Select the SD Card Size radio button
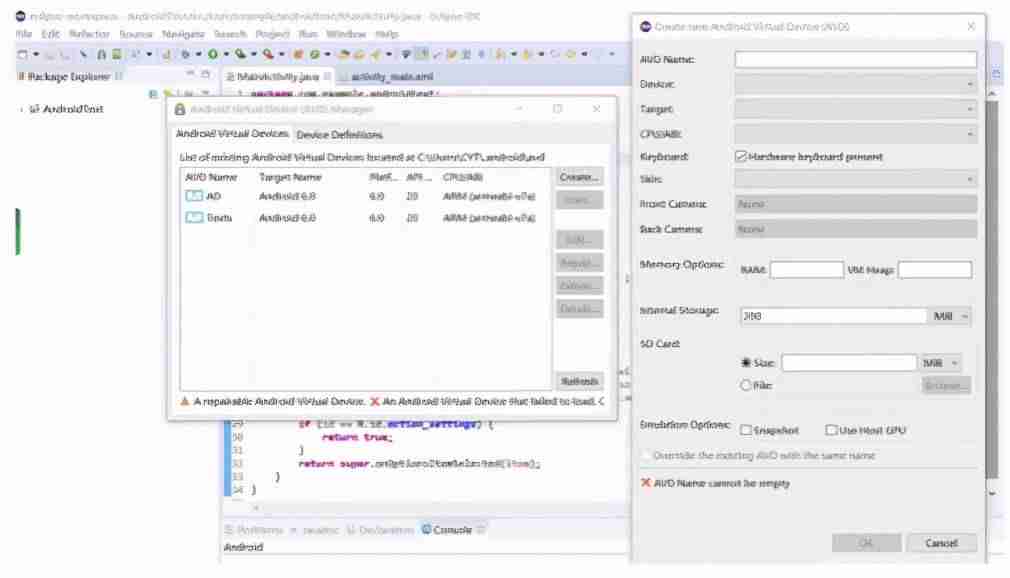 coord(746,363)
